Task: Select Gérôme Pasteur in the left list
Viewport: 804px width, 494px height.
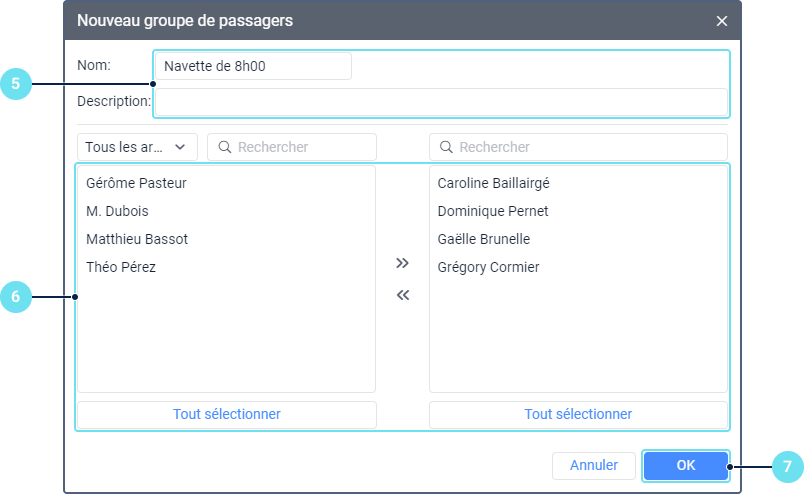Action: 137,183
